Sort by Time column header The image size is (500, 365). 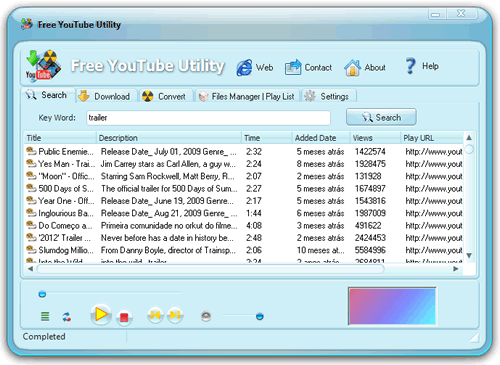(x=267, y=138)
